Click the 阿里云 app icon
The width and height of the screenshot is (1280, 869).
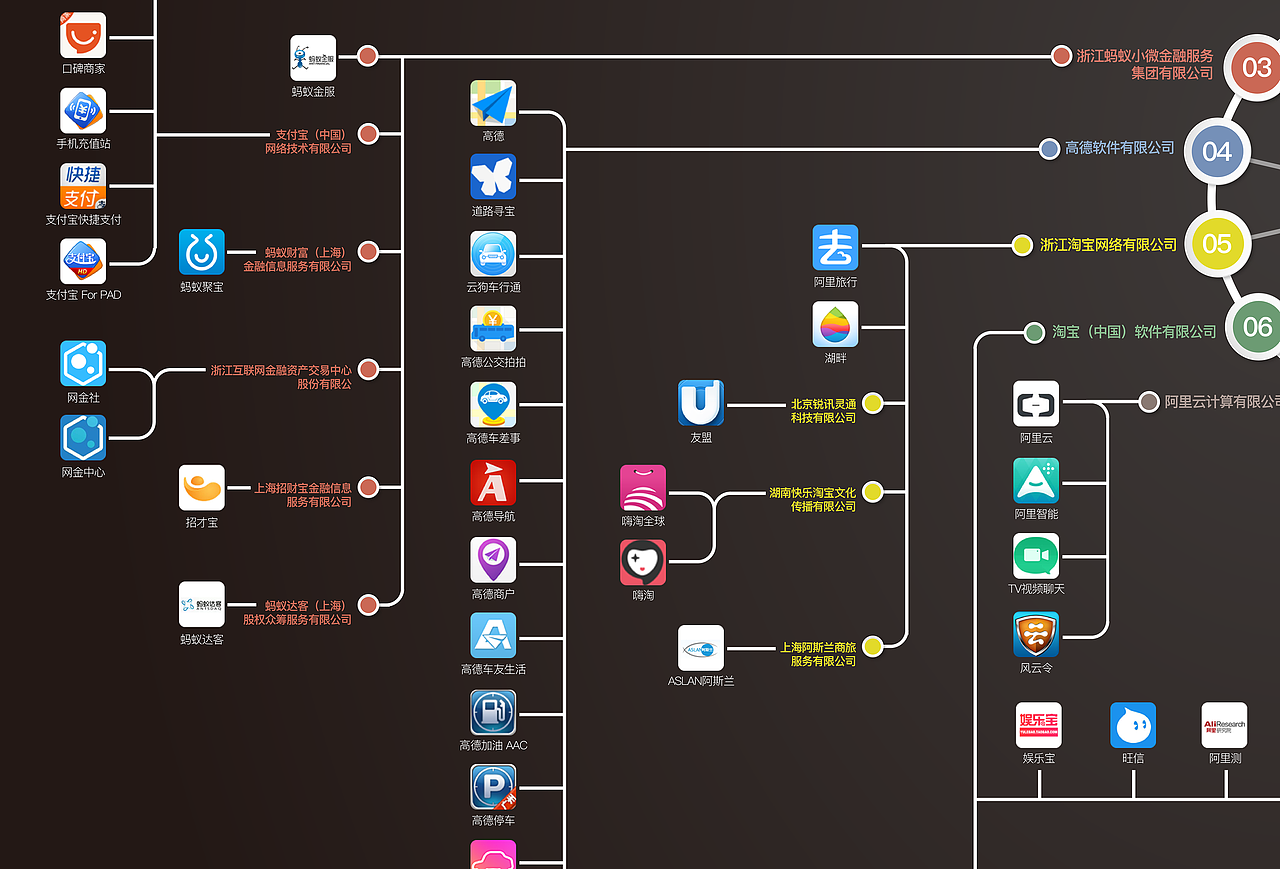(x=1036, y=404)
